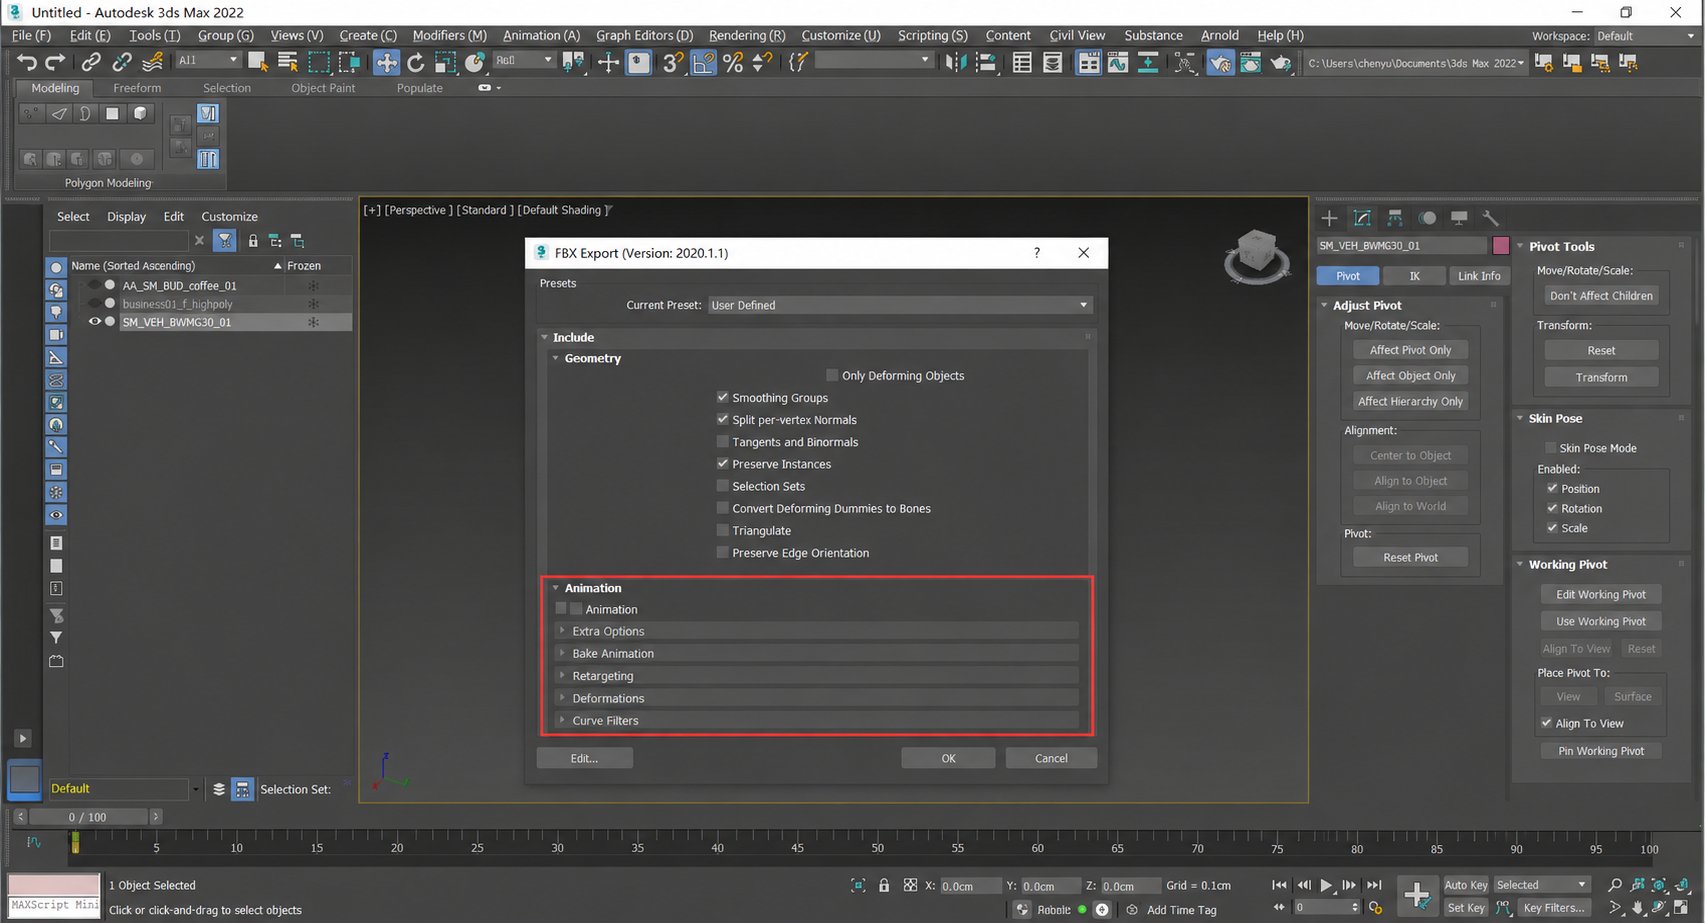The width and height of the screenshot is (1705, 923).
Task: Open the Motion command panel tab
Action: [x=1427, y=218]
